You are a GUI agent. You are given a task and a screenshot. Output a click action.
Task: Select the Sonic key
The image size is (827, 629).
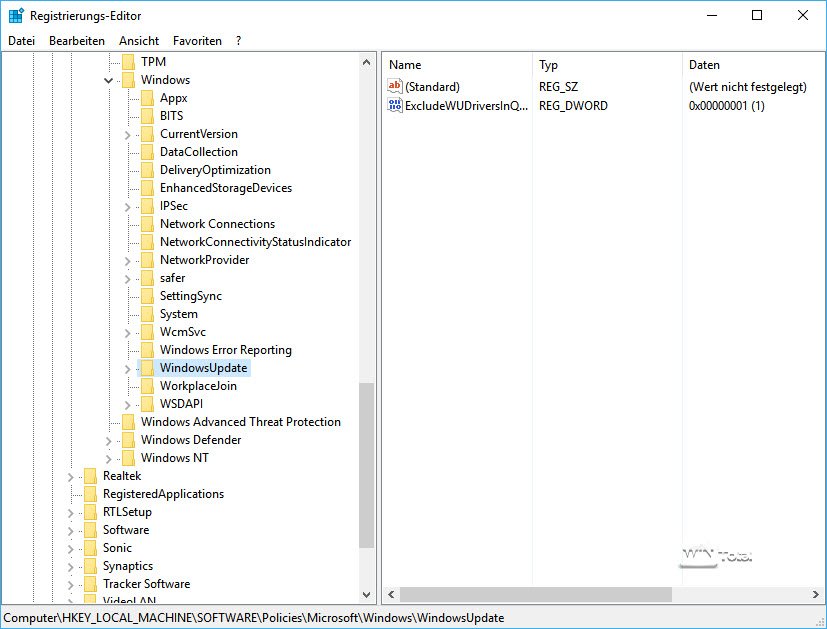[x=117, y=548]
